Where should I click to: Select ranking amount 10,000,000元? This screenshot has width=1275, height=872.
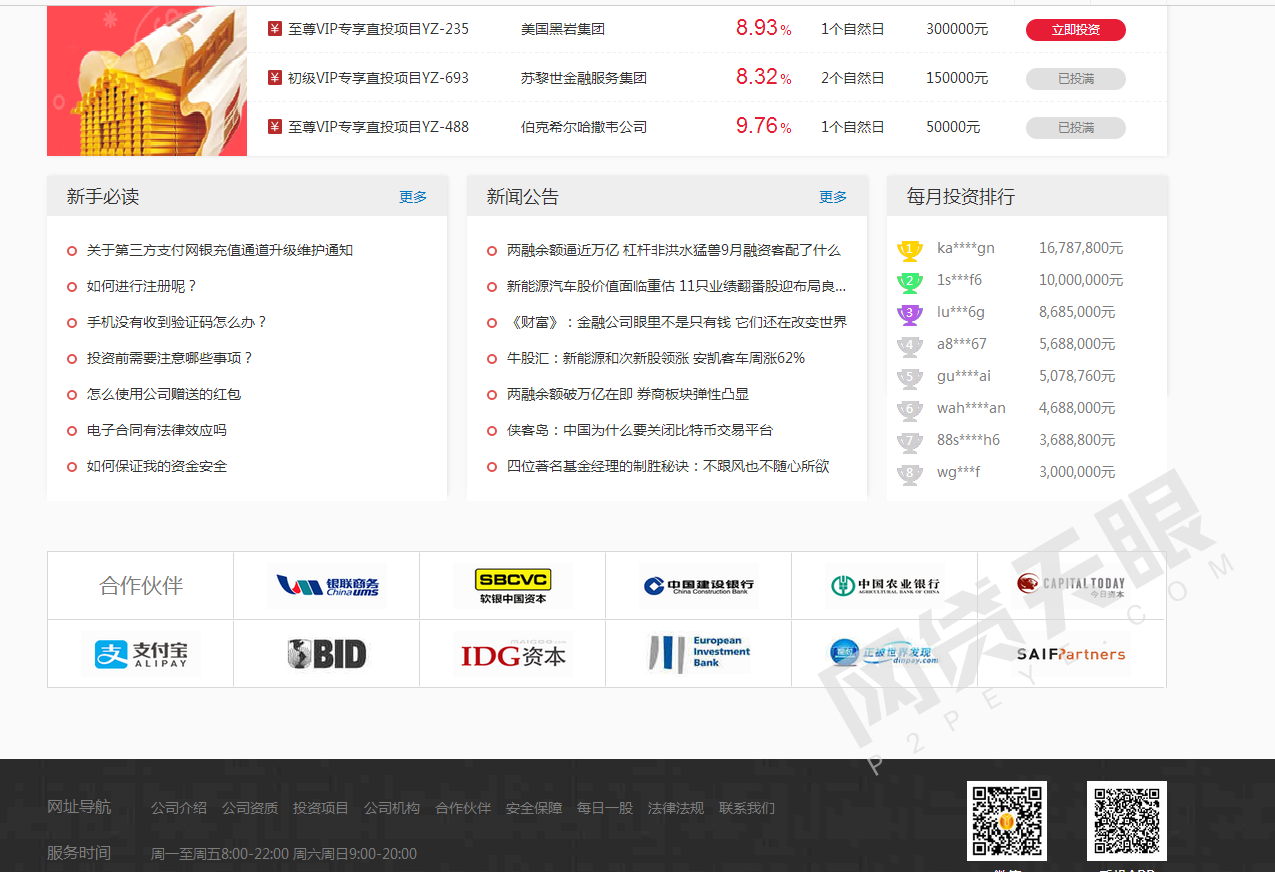click(1081, 280)
